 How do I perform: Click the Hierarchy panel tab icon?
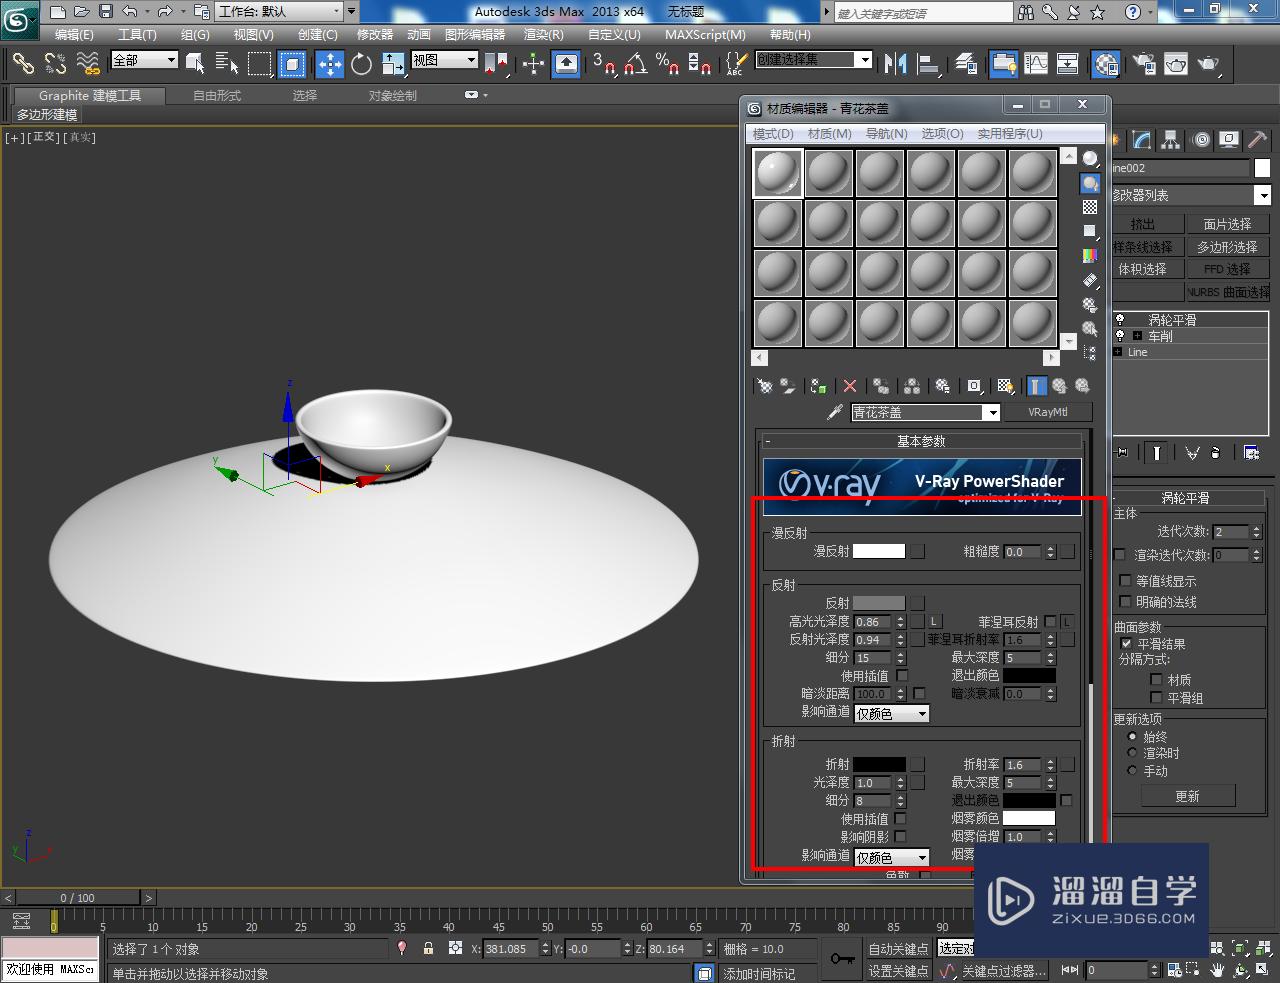pyautogui.click(x=1171, y=140)
